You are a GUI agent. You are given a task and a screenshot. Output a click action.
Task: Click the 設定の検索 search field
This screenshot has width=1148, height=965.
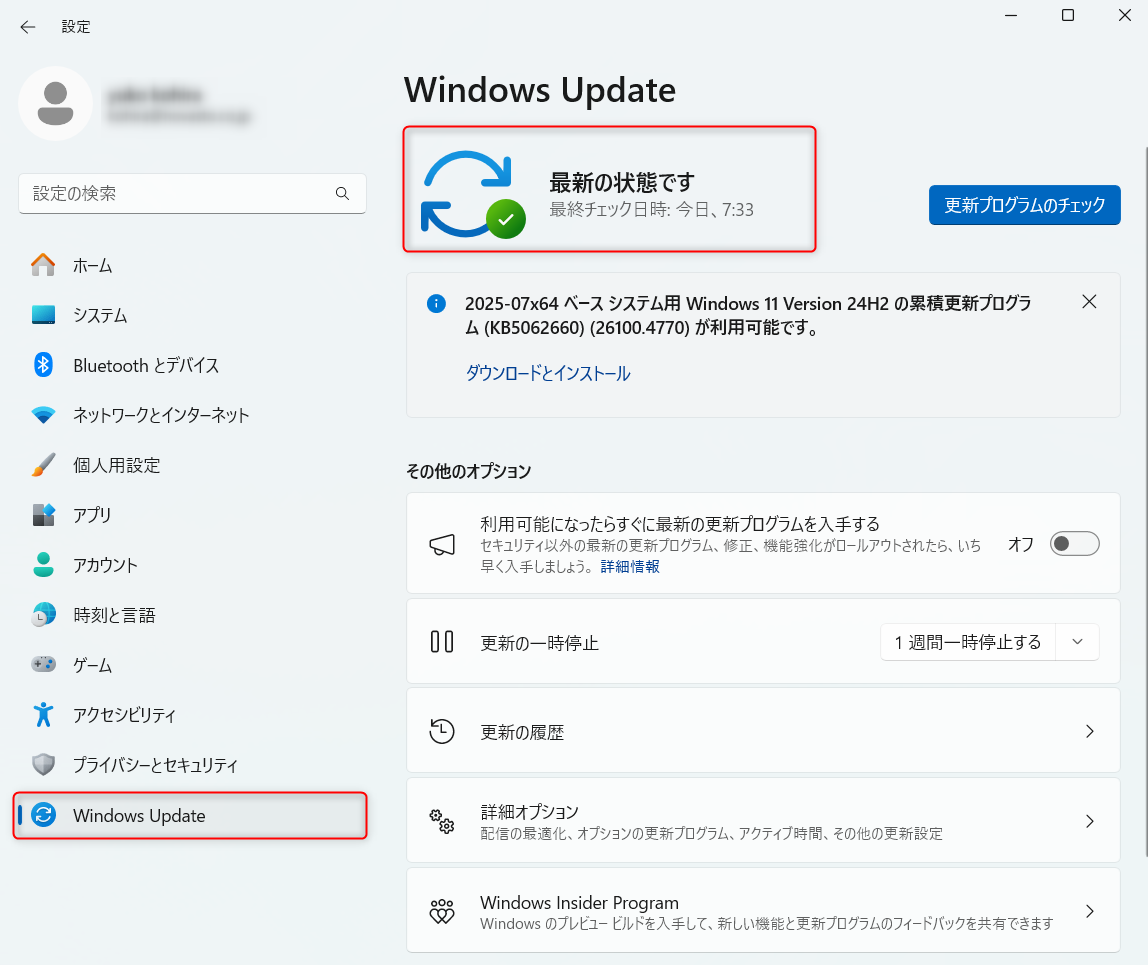click(192, 193)
